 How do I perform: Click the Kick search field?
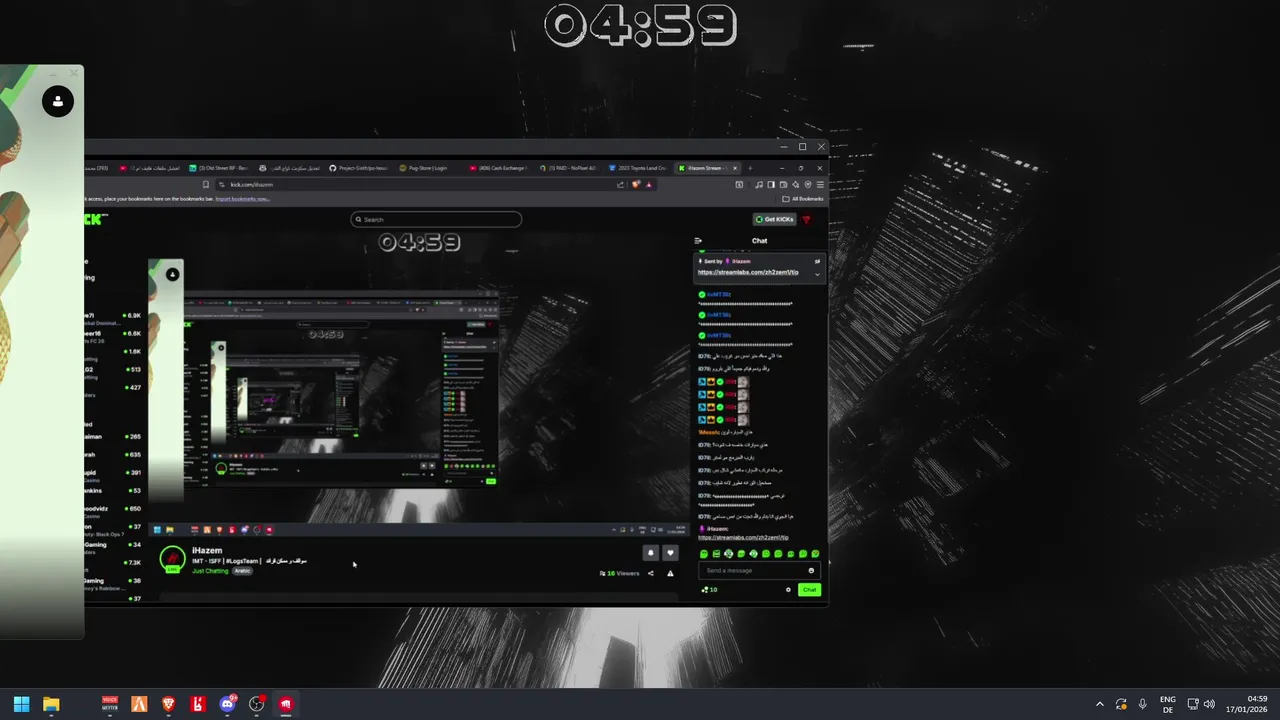tap(436, 219)
